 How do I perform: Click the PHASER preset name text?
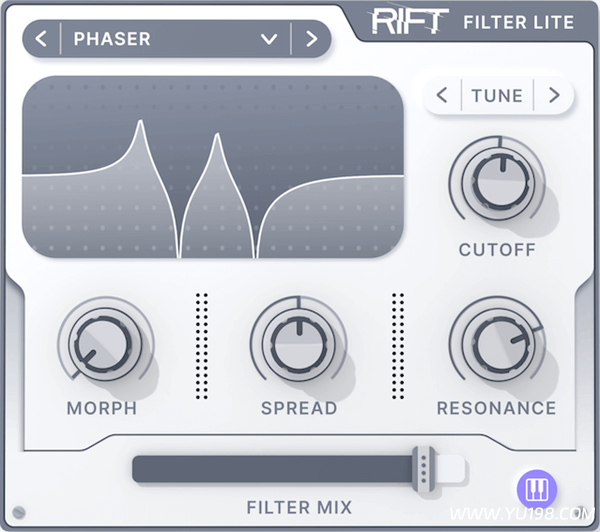(112, 39)
